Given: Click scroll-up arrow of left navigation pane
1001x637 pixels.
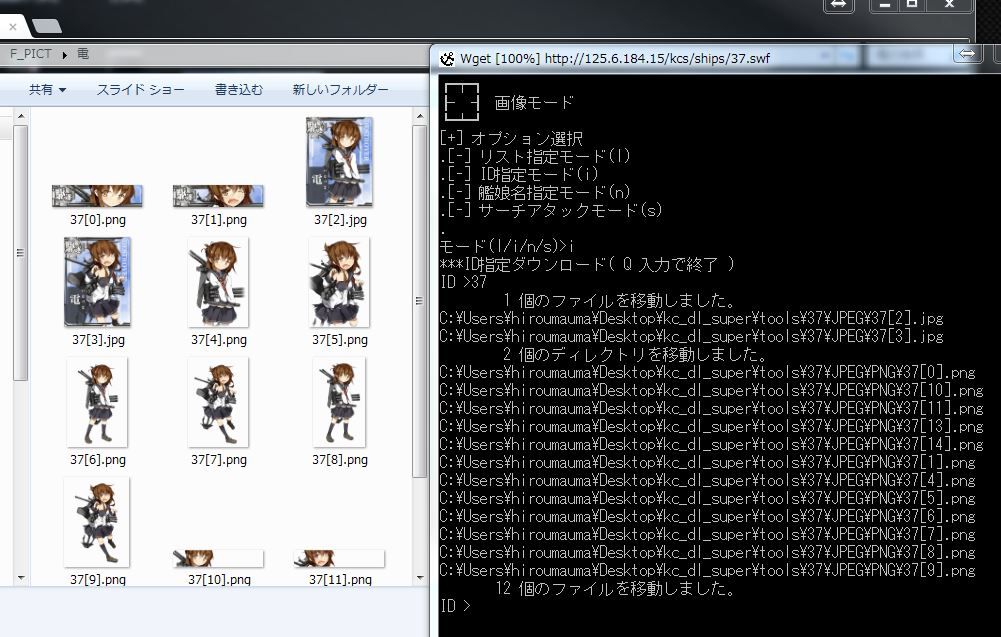Looking at the screenshot, I should click(x=20, y=116).
